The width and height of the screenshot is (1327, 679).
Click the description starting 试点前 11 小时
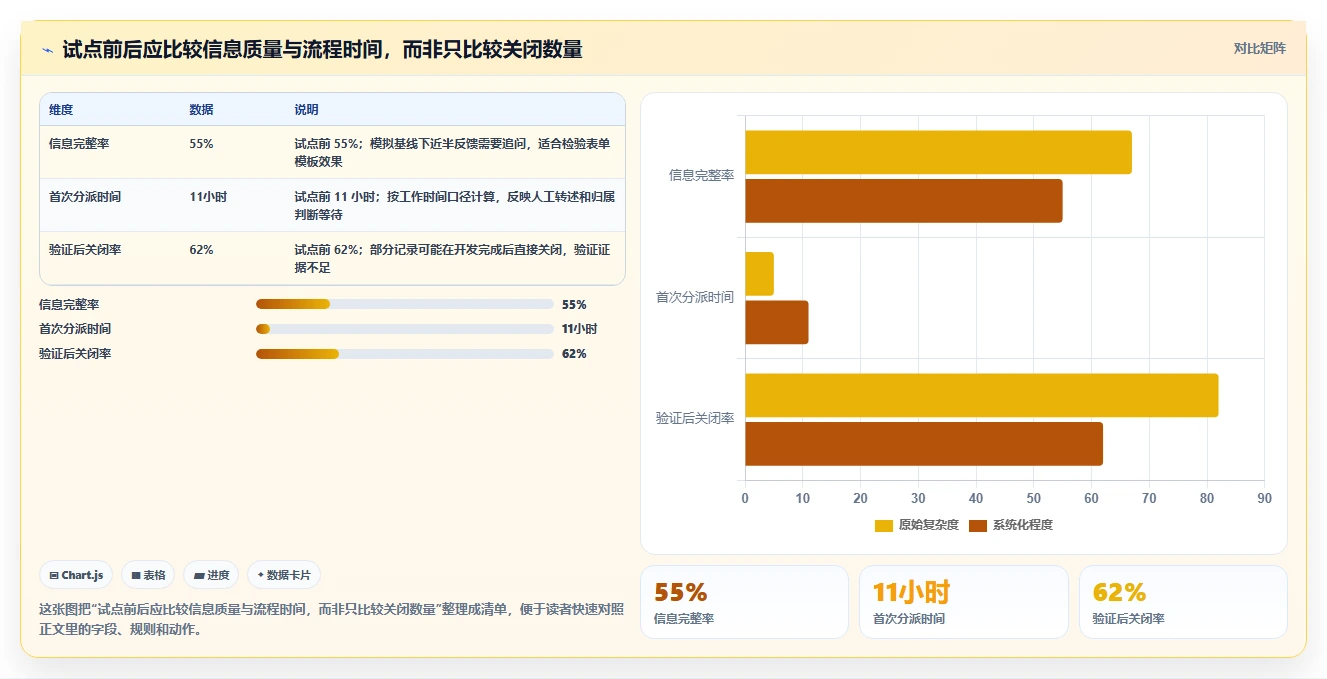coord(454,205)
